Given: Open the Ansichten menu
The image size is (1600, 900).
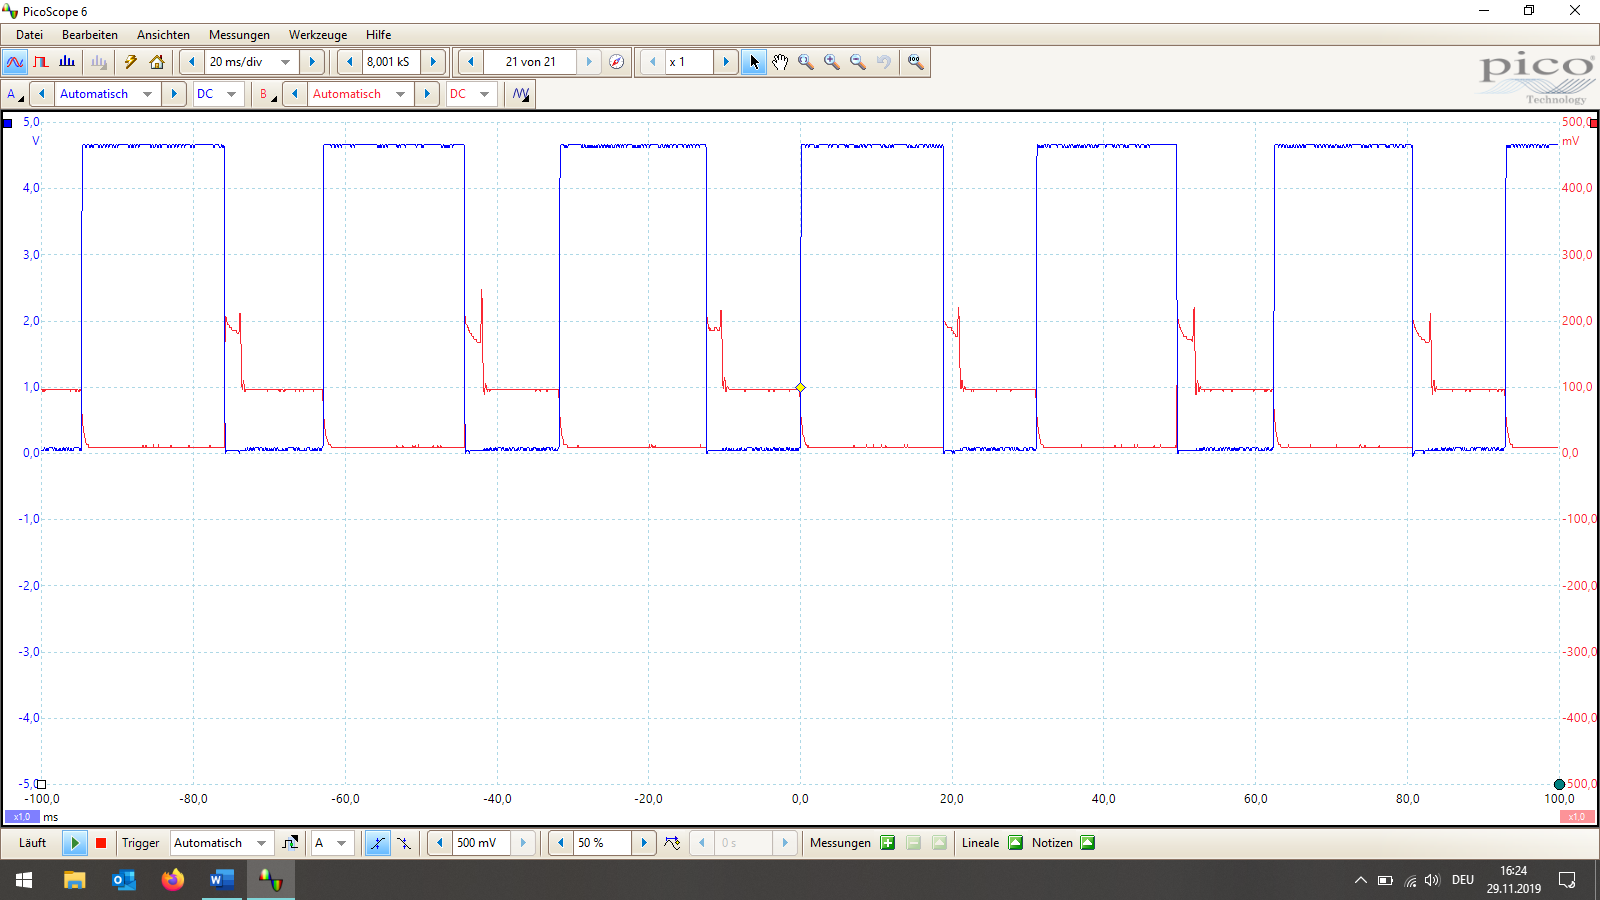Looking at the screenshot, I should pyautogui.click(x=163, y=35).
